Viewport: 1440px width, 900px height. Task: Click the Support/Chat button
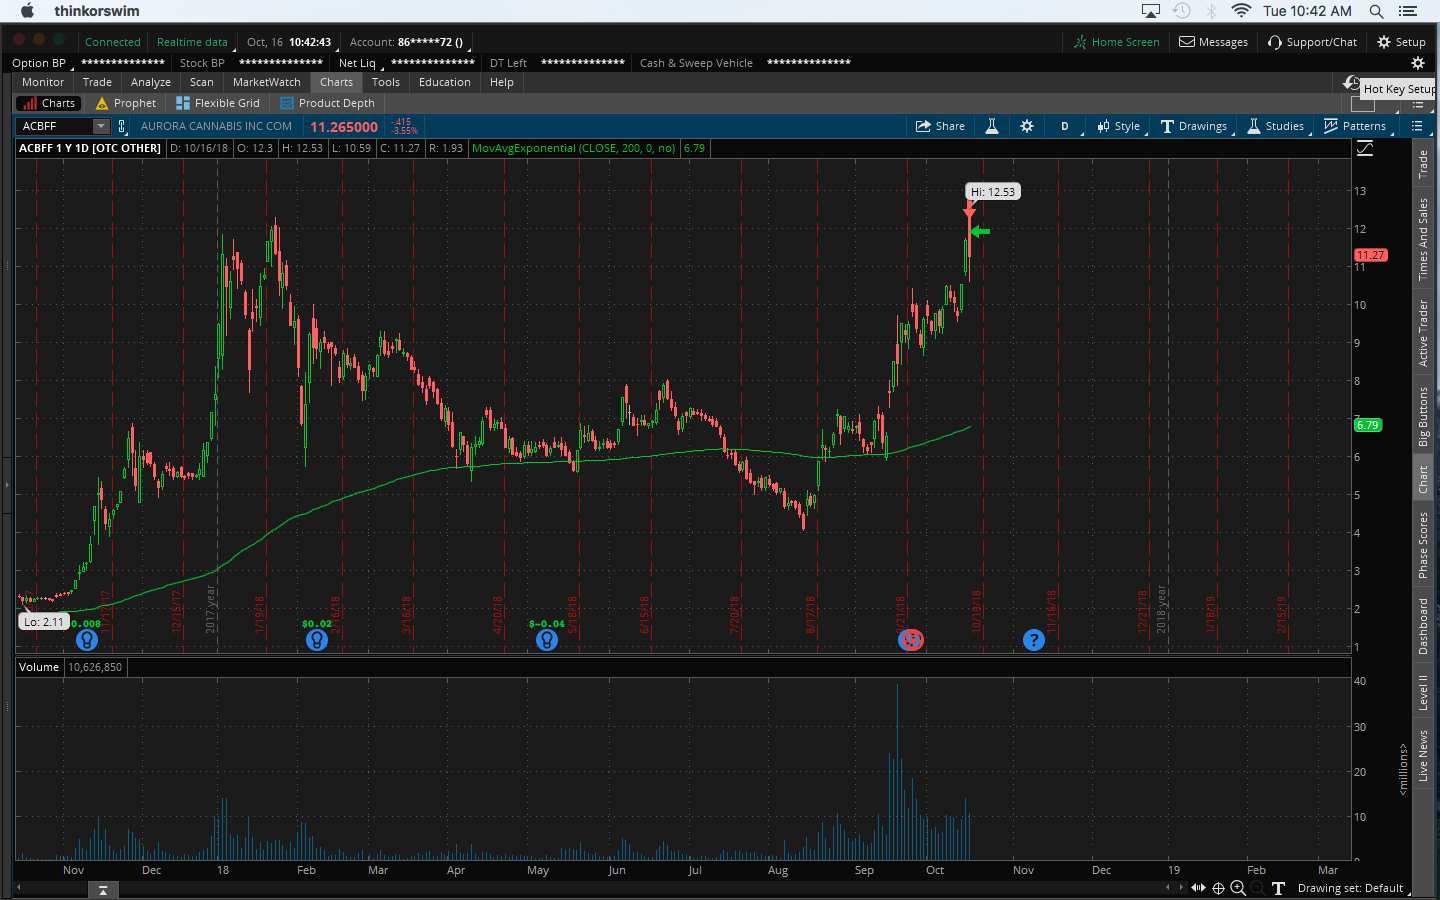(1312, 42)
